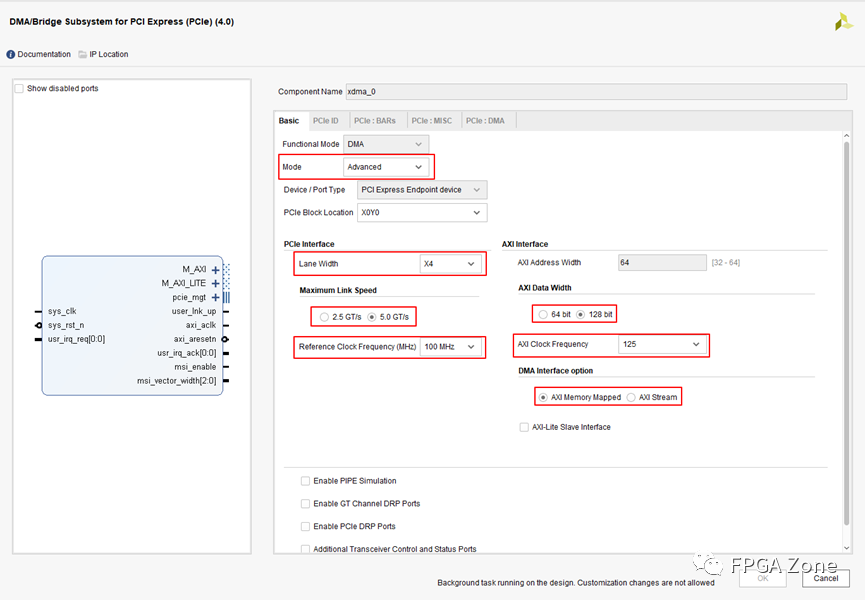Click the msi_enable port label
This screenshot has width=865, height=600.
click(195, 367)
